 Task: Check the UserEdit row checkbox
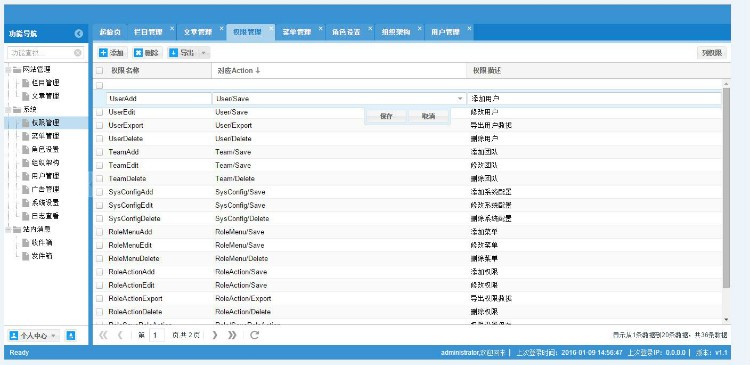coord(99,112)
